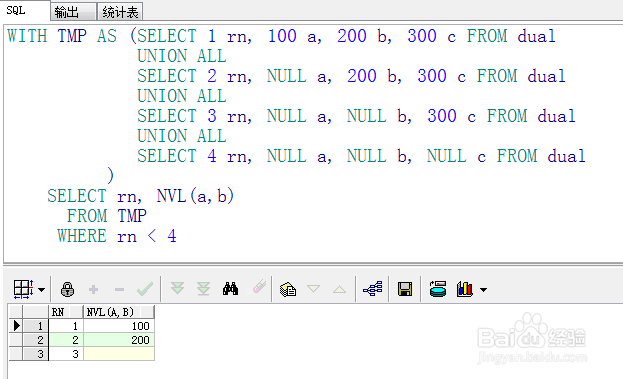Click the binoculars find icon
This screenshot has width=623, height=379.
tap(230, 289)
